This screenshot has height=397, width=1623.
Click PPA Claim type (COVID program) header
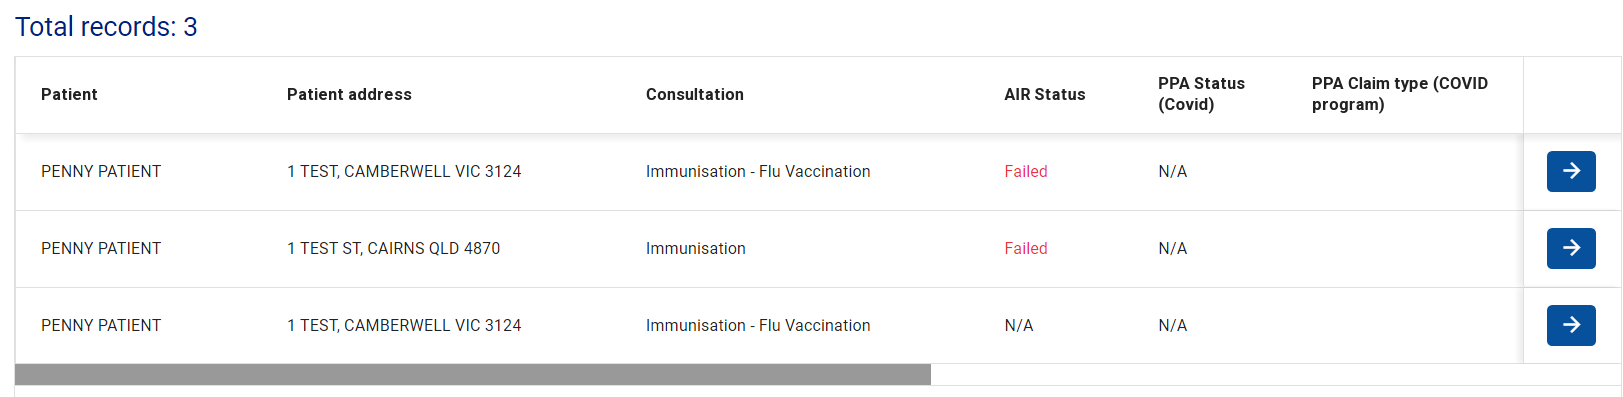pos(1400,94)
